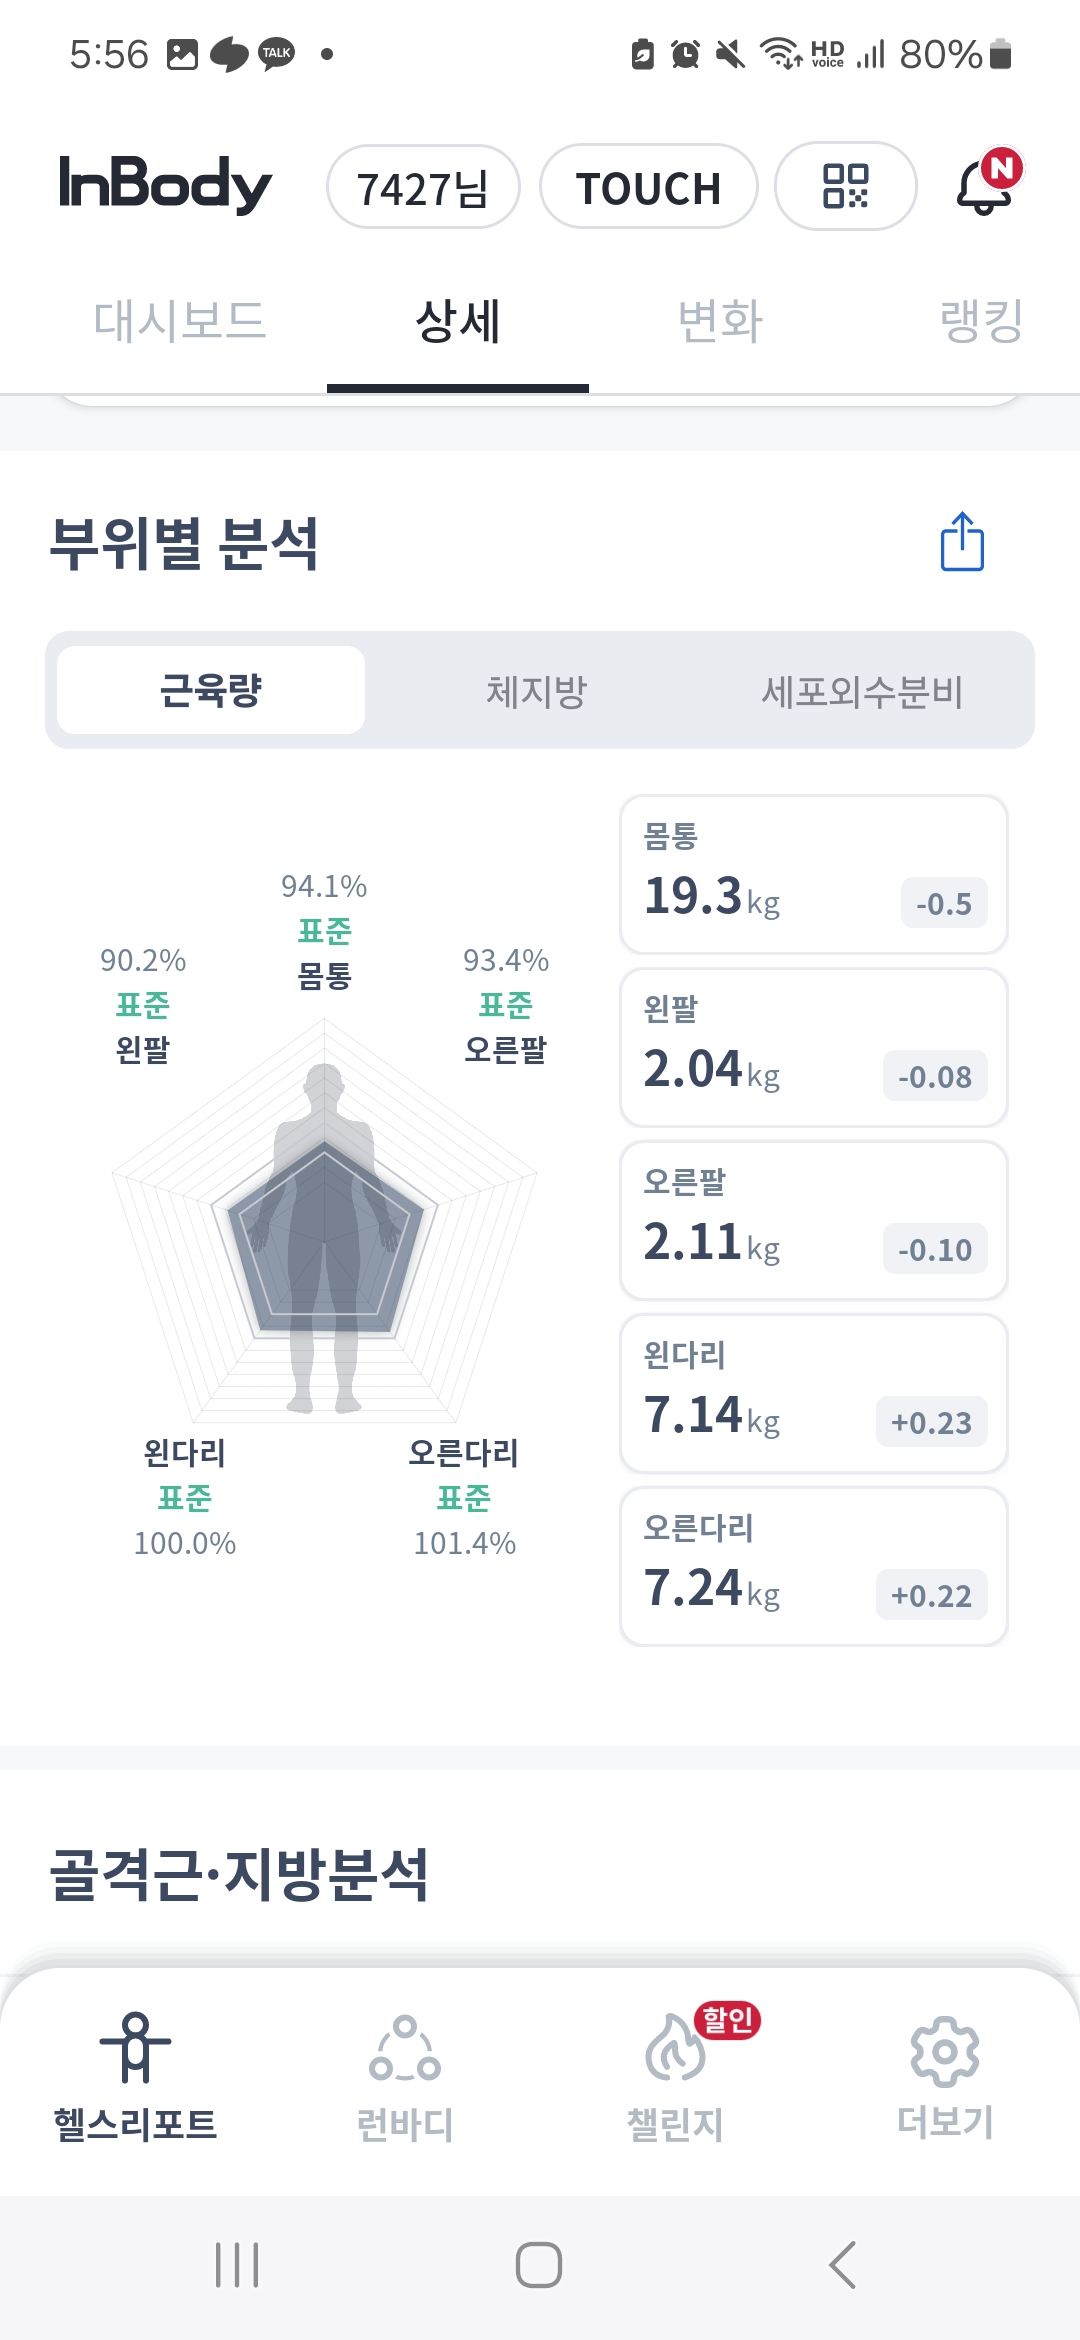Tap the Android back button
This screenshot has width=1080, height=2340.
pyautogui.click(x=842, y=2265)
